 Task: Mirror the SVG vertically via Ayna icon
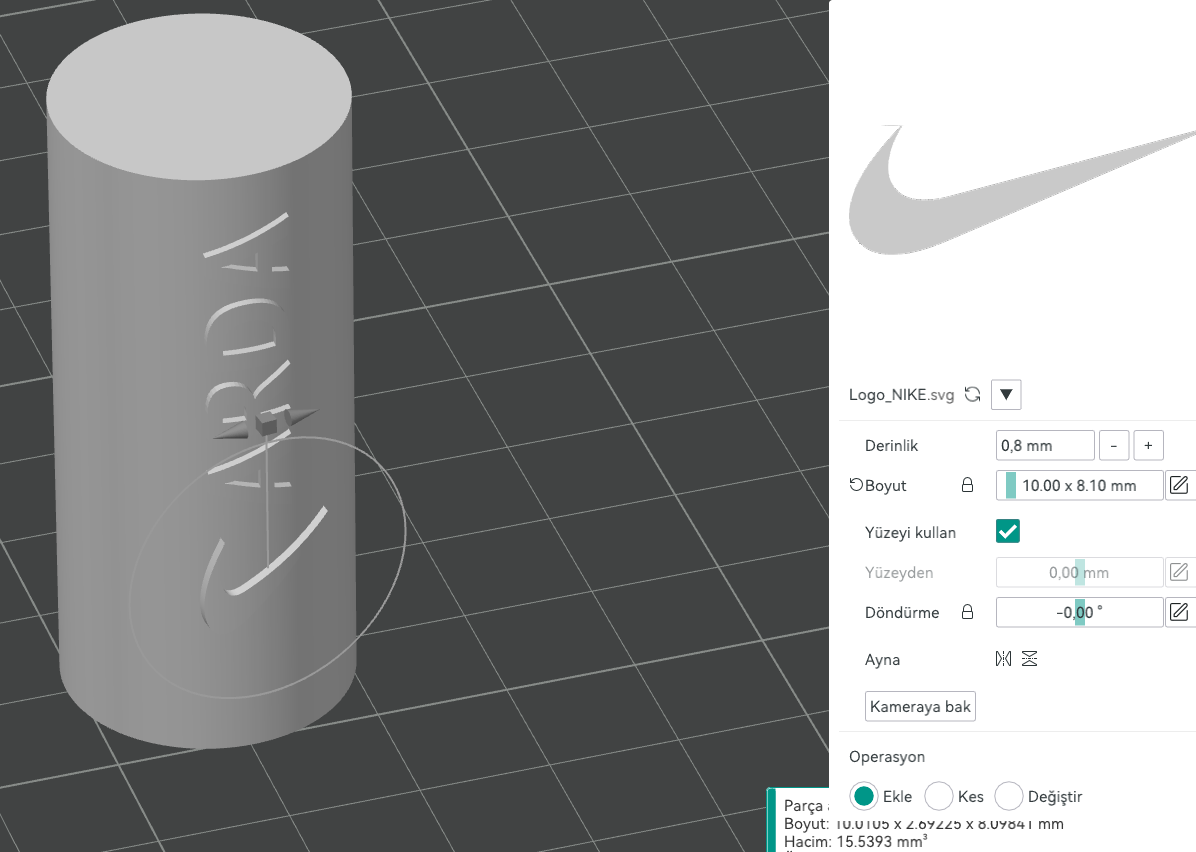tap(1030, 659)
